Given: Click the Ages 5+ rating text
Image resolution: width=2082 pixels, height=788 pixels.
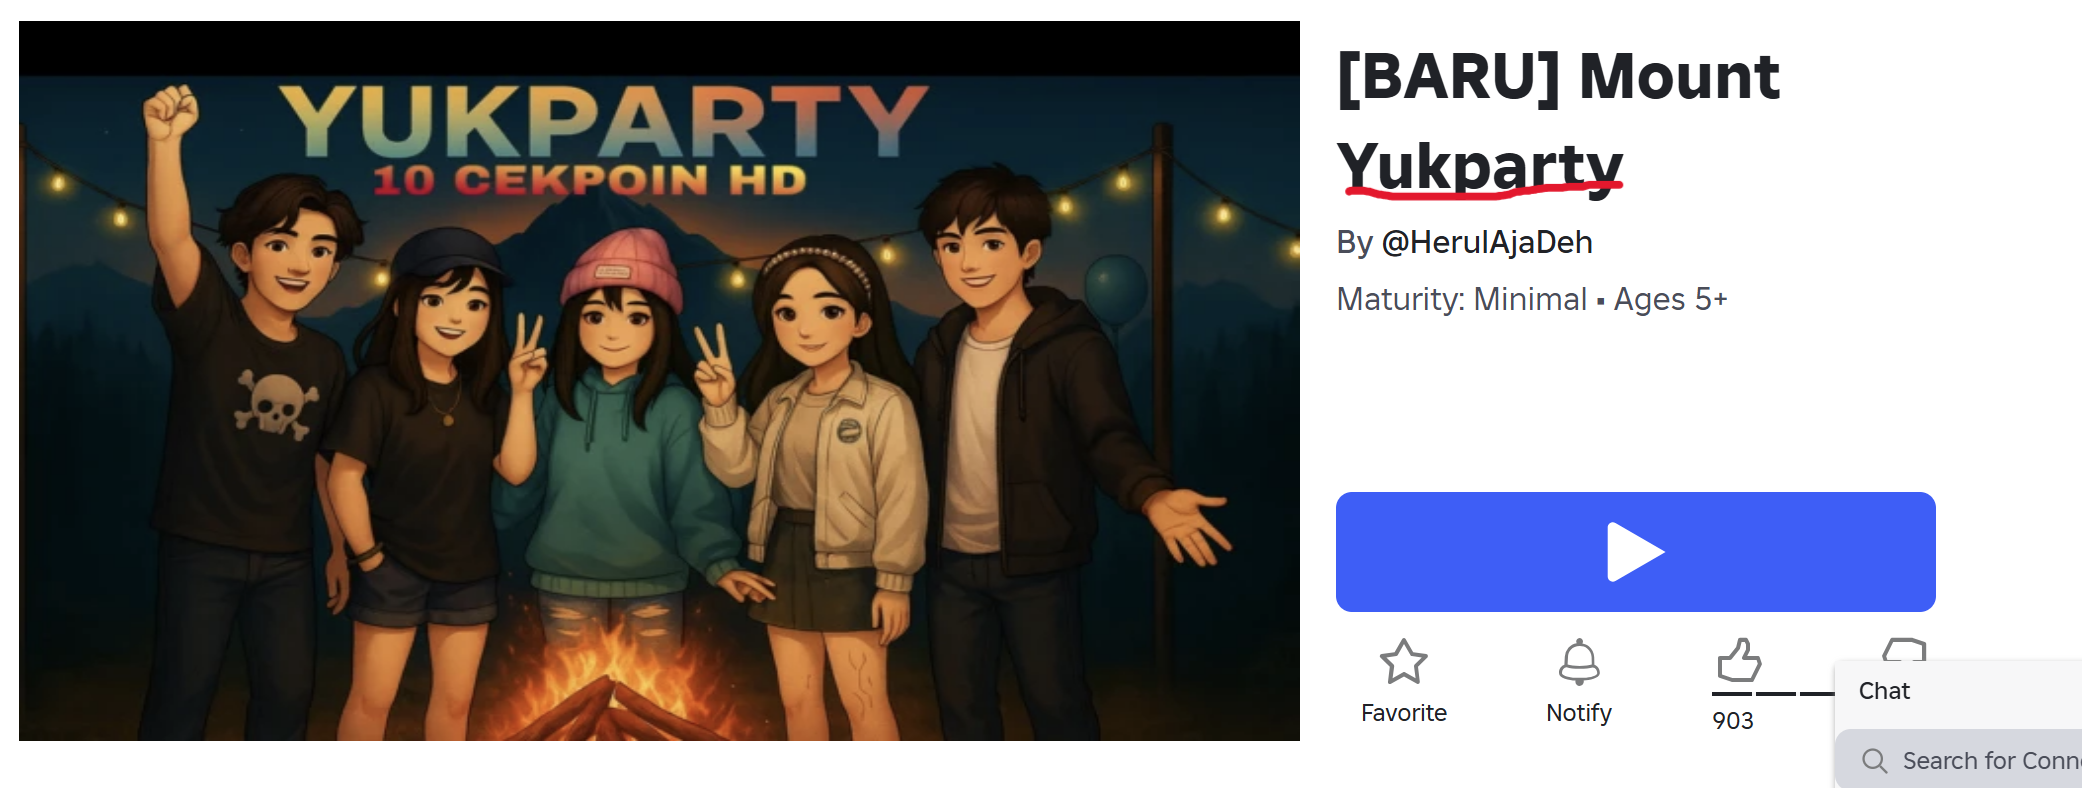Looking at the screenshot, I should [1671, 299].
